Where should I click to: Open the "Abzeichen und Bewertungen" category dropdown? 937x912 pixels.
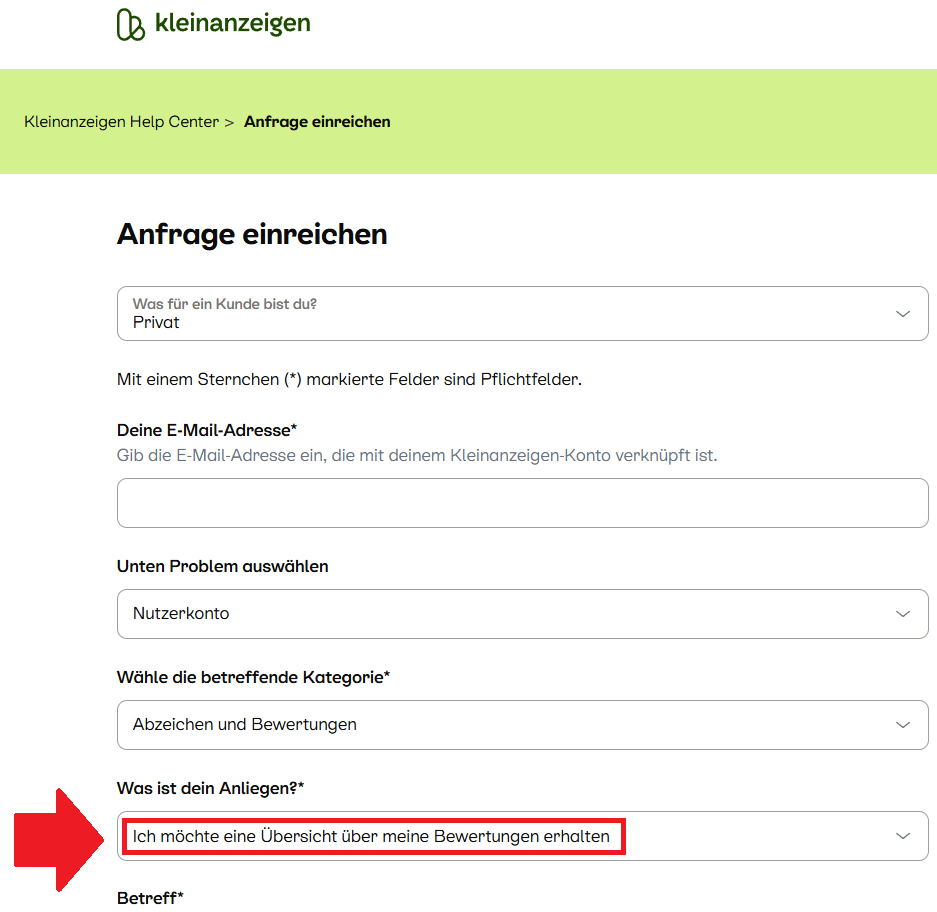point(500,724)
